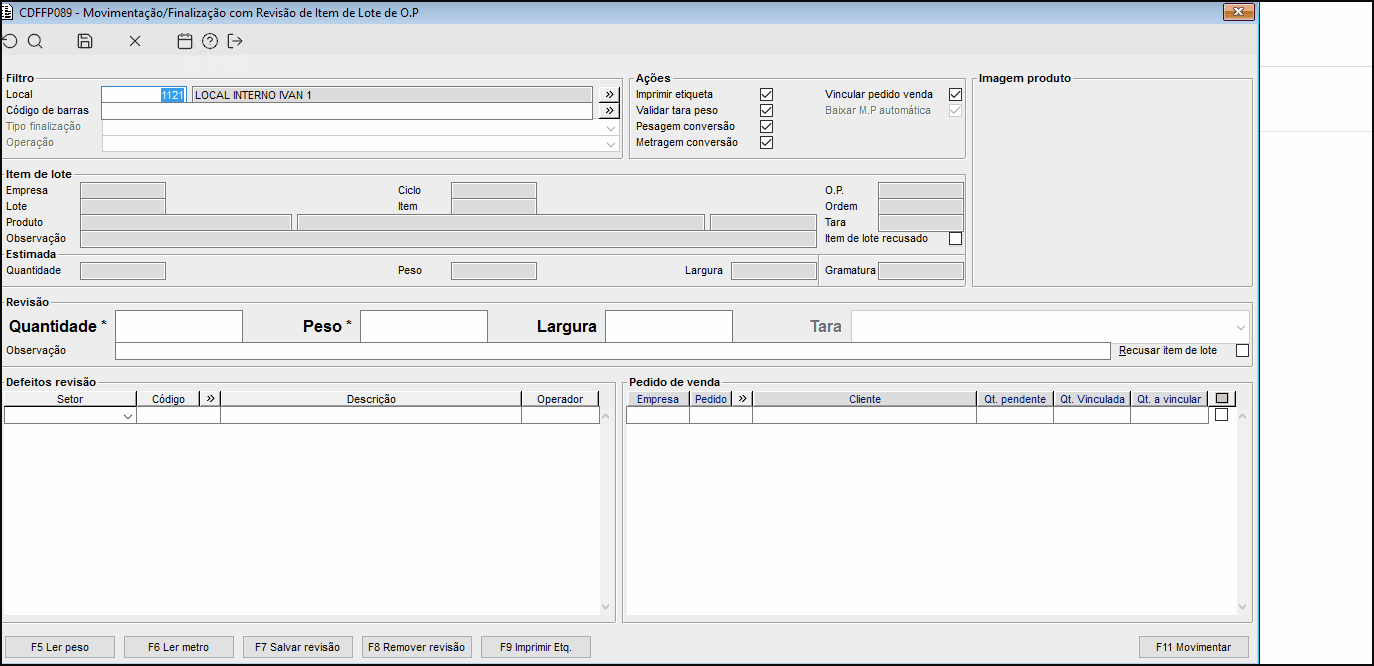Image resolution: width=1374 pixels, height=666 pixels.
Task: Open the Operação dropdown
Action: pyautogui.click(x=610, y=143)
